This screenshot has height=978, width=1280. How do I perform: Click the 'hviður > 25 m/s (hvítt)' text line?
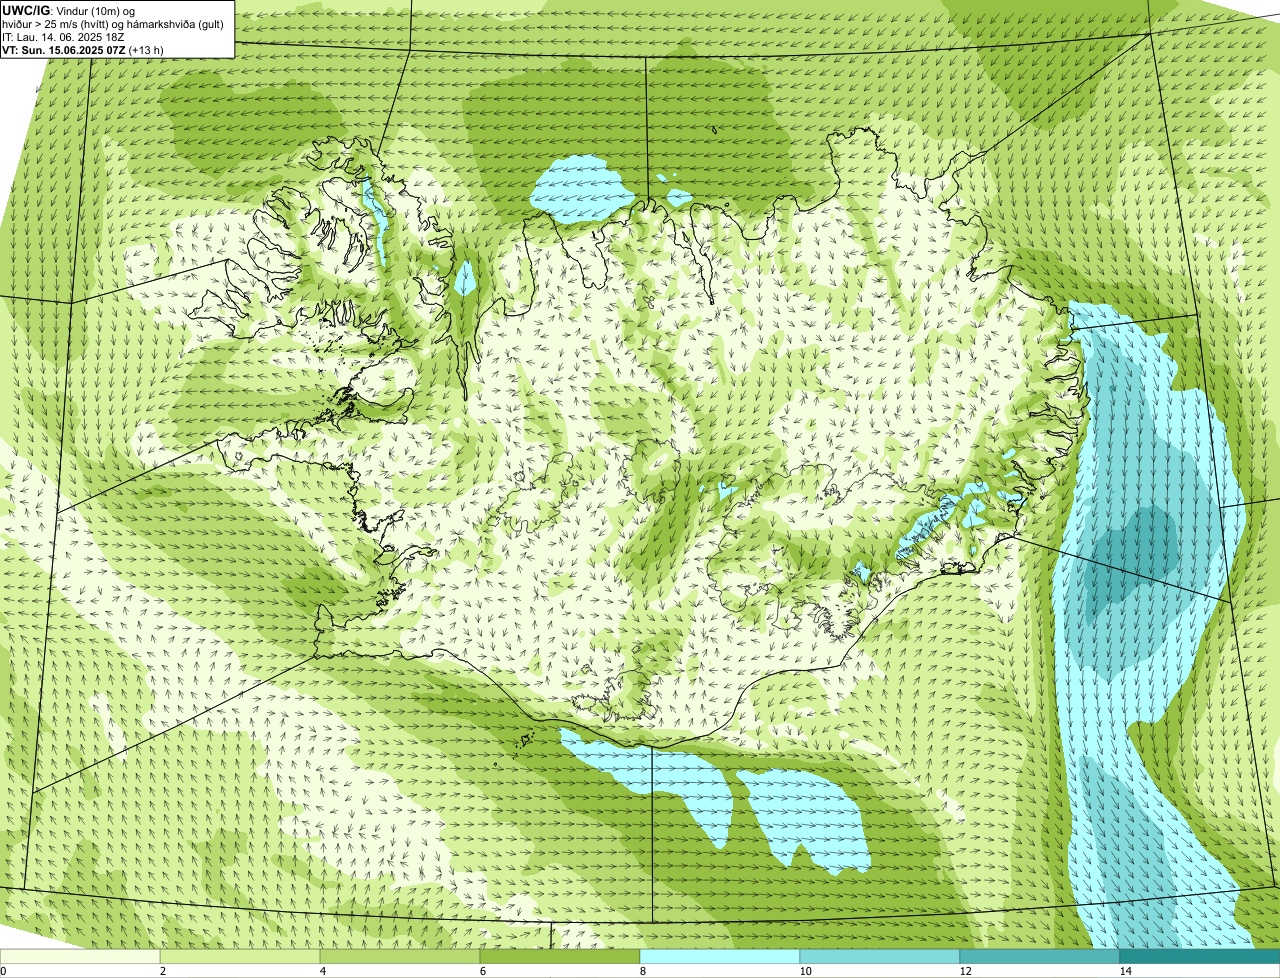pos(113,24)
